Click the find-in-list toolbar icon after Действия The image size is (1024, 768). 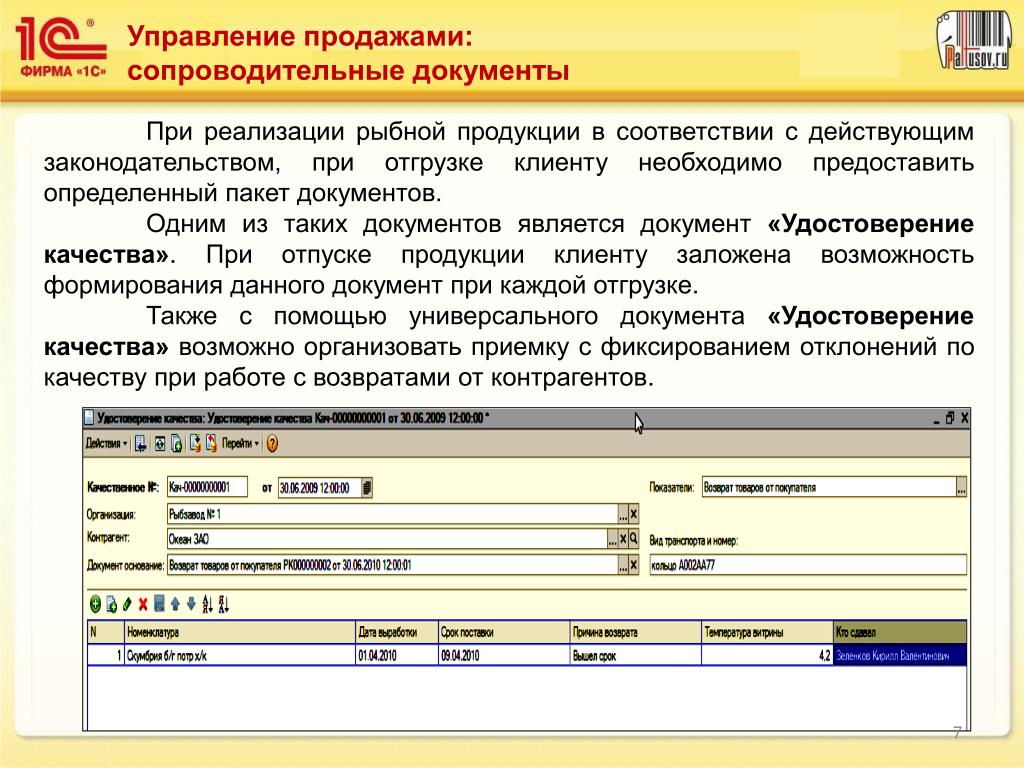140,444
